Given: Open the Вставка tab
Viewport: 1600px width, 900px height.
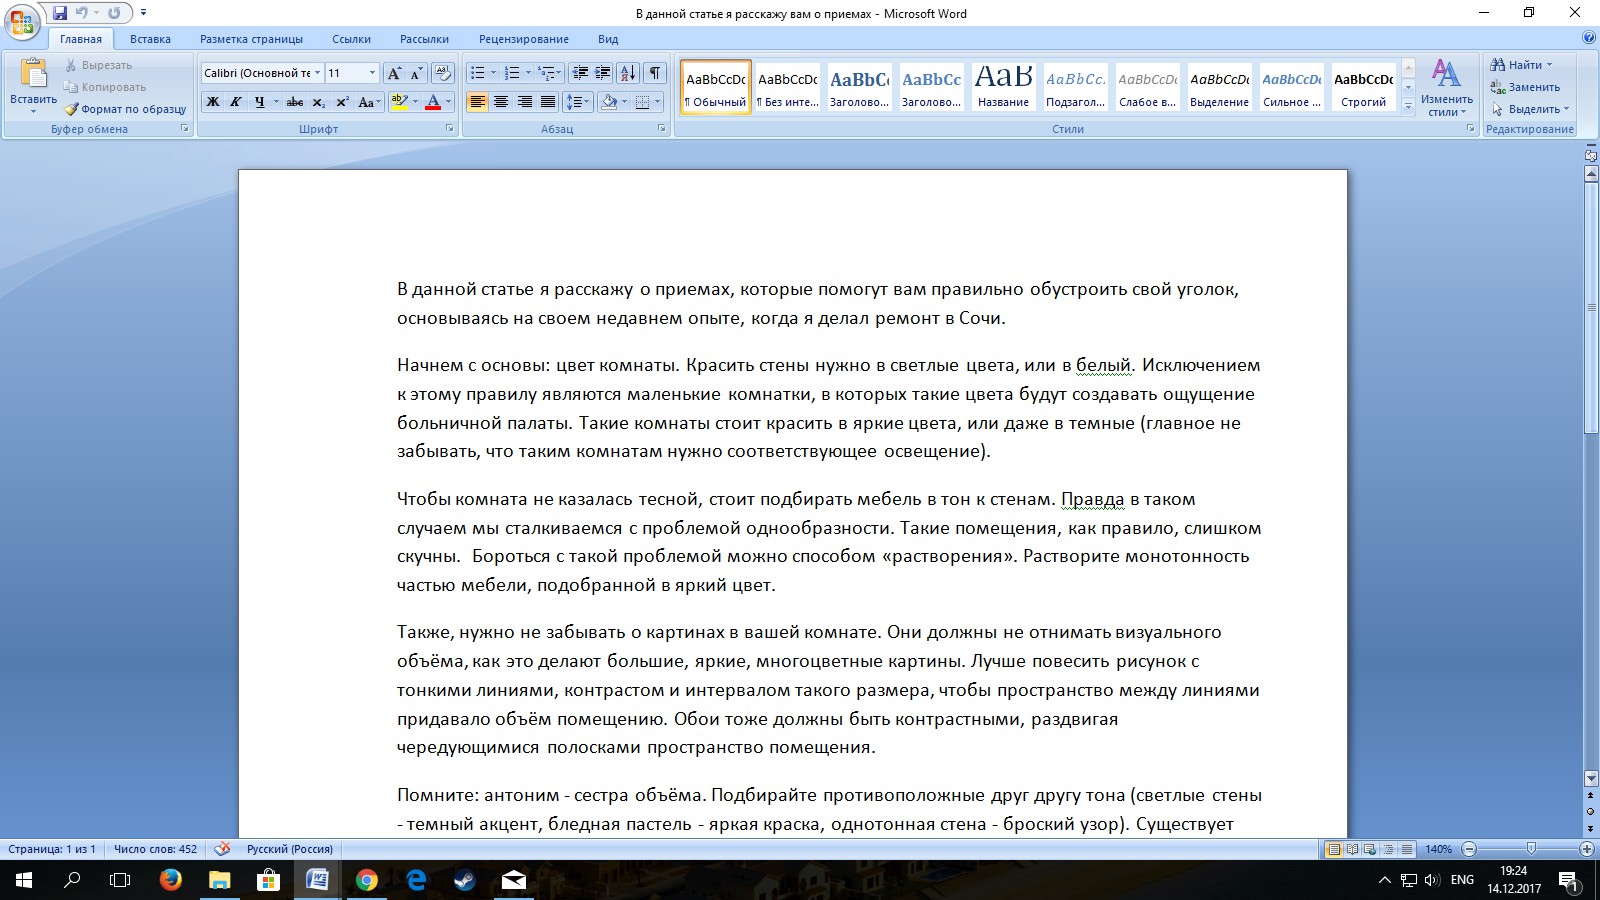Looking at the screenshot, I should click(x=150, y=39).
